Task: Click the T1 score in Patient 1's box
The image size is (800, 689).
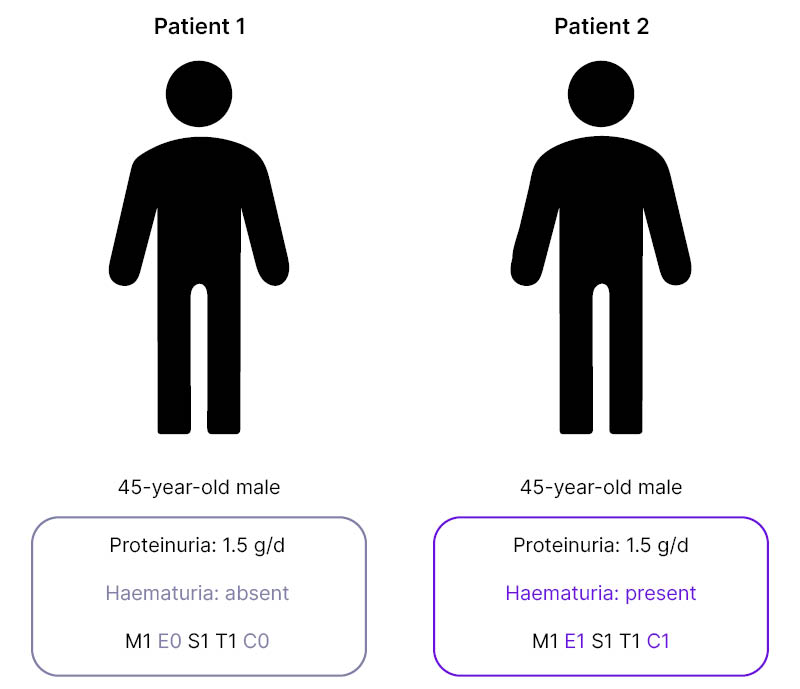Action: 228,642
